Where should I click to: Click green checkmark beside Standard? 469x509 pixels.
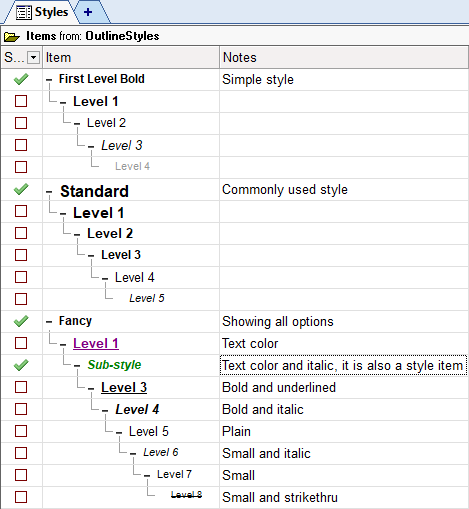(21, 189)
